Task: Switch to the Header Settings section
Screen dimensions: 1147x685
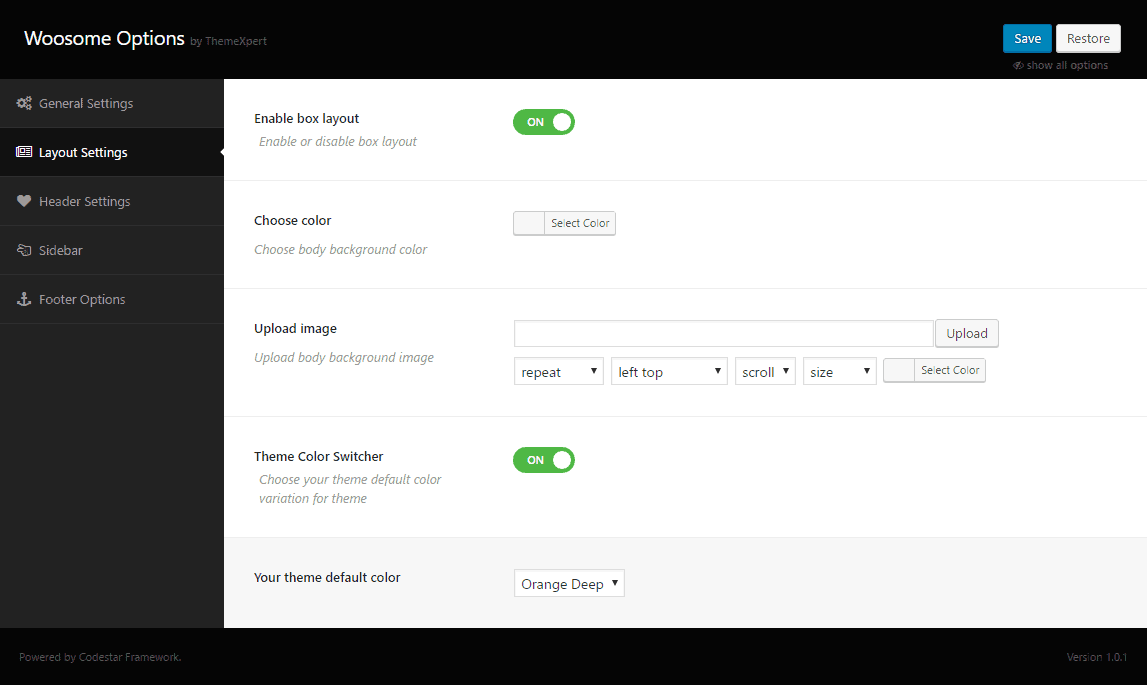Action: [x=85, y=201]
